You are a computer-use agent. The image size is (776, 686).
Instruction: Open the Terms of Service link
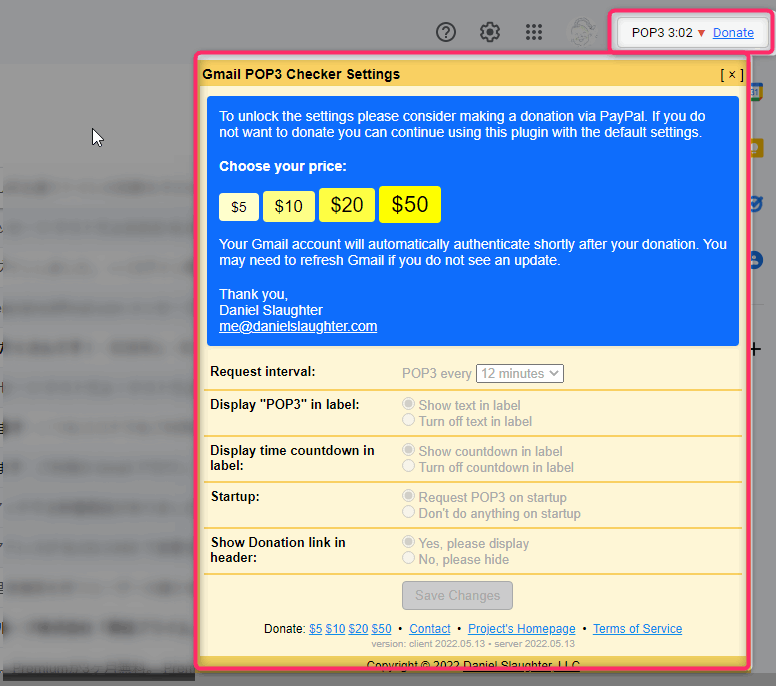point(637,629)
